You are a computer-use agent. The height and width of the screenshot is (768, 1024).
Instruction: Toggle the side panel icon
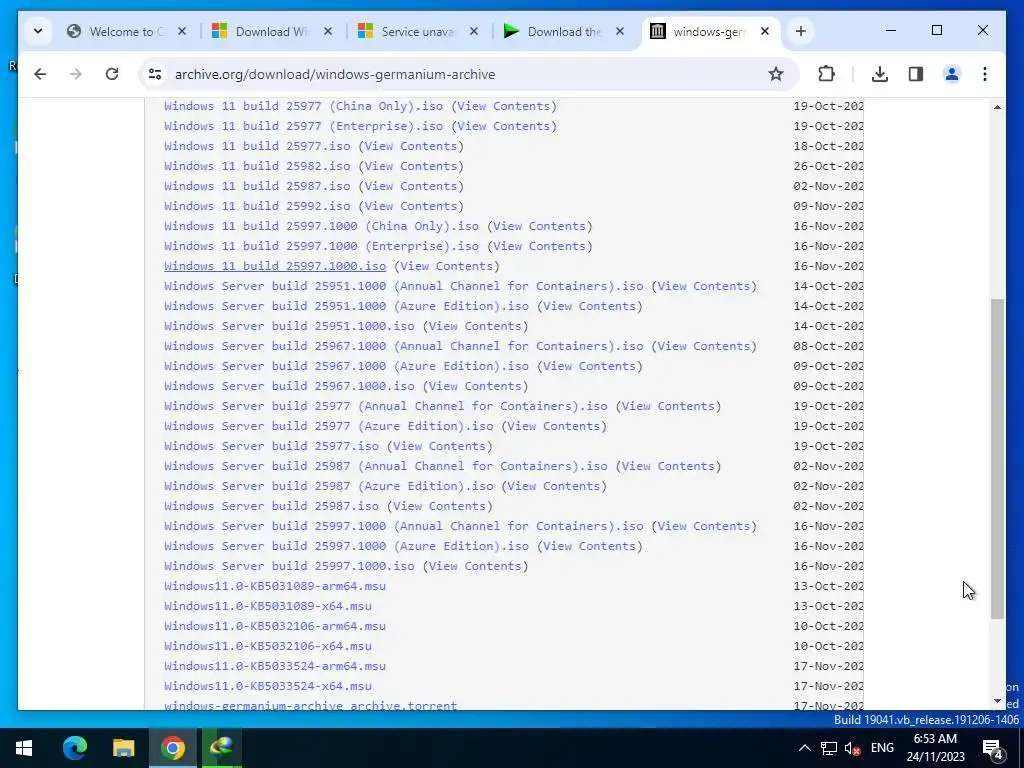916,74
